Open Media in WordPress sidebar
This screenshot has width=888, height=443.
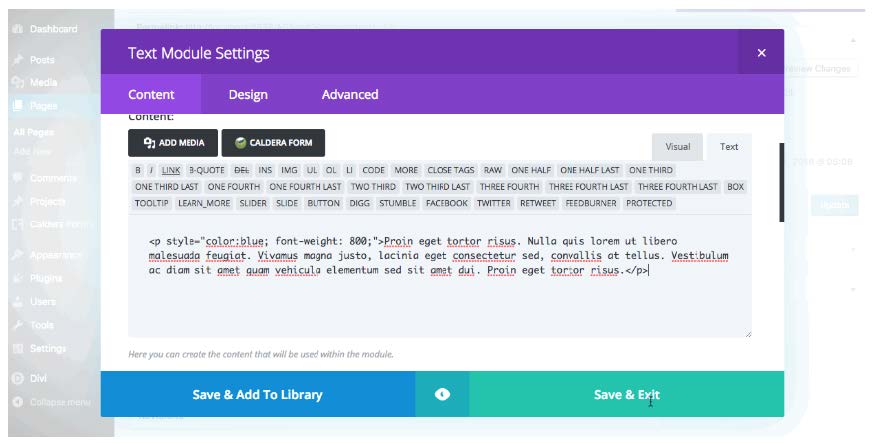point(43,83)
